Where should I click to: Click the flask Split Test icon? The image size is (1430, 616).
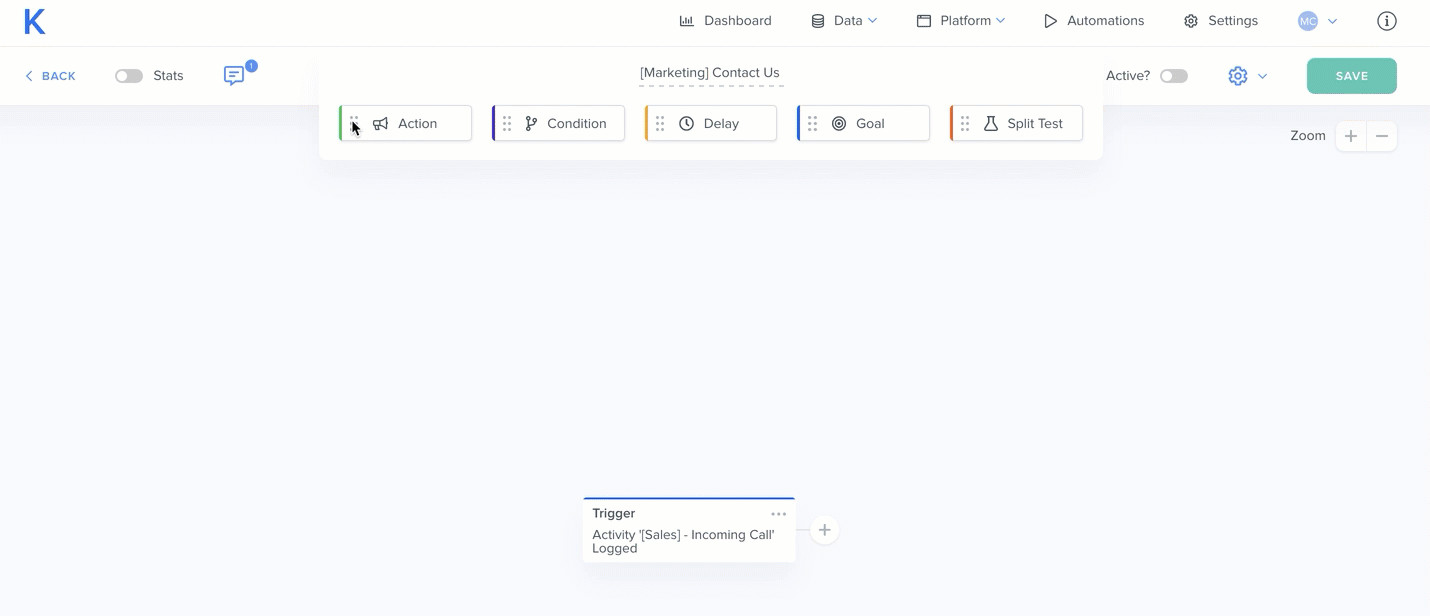[991, 124]
